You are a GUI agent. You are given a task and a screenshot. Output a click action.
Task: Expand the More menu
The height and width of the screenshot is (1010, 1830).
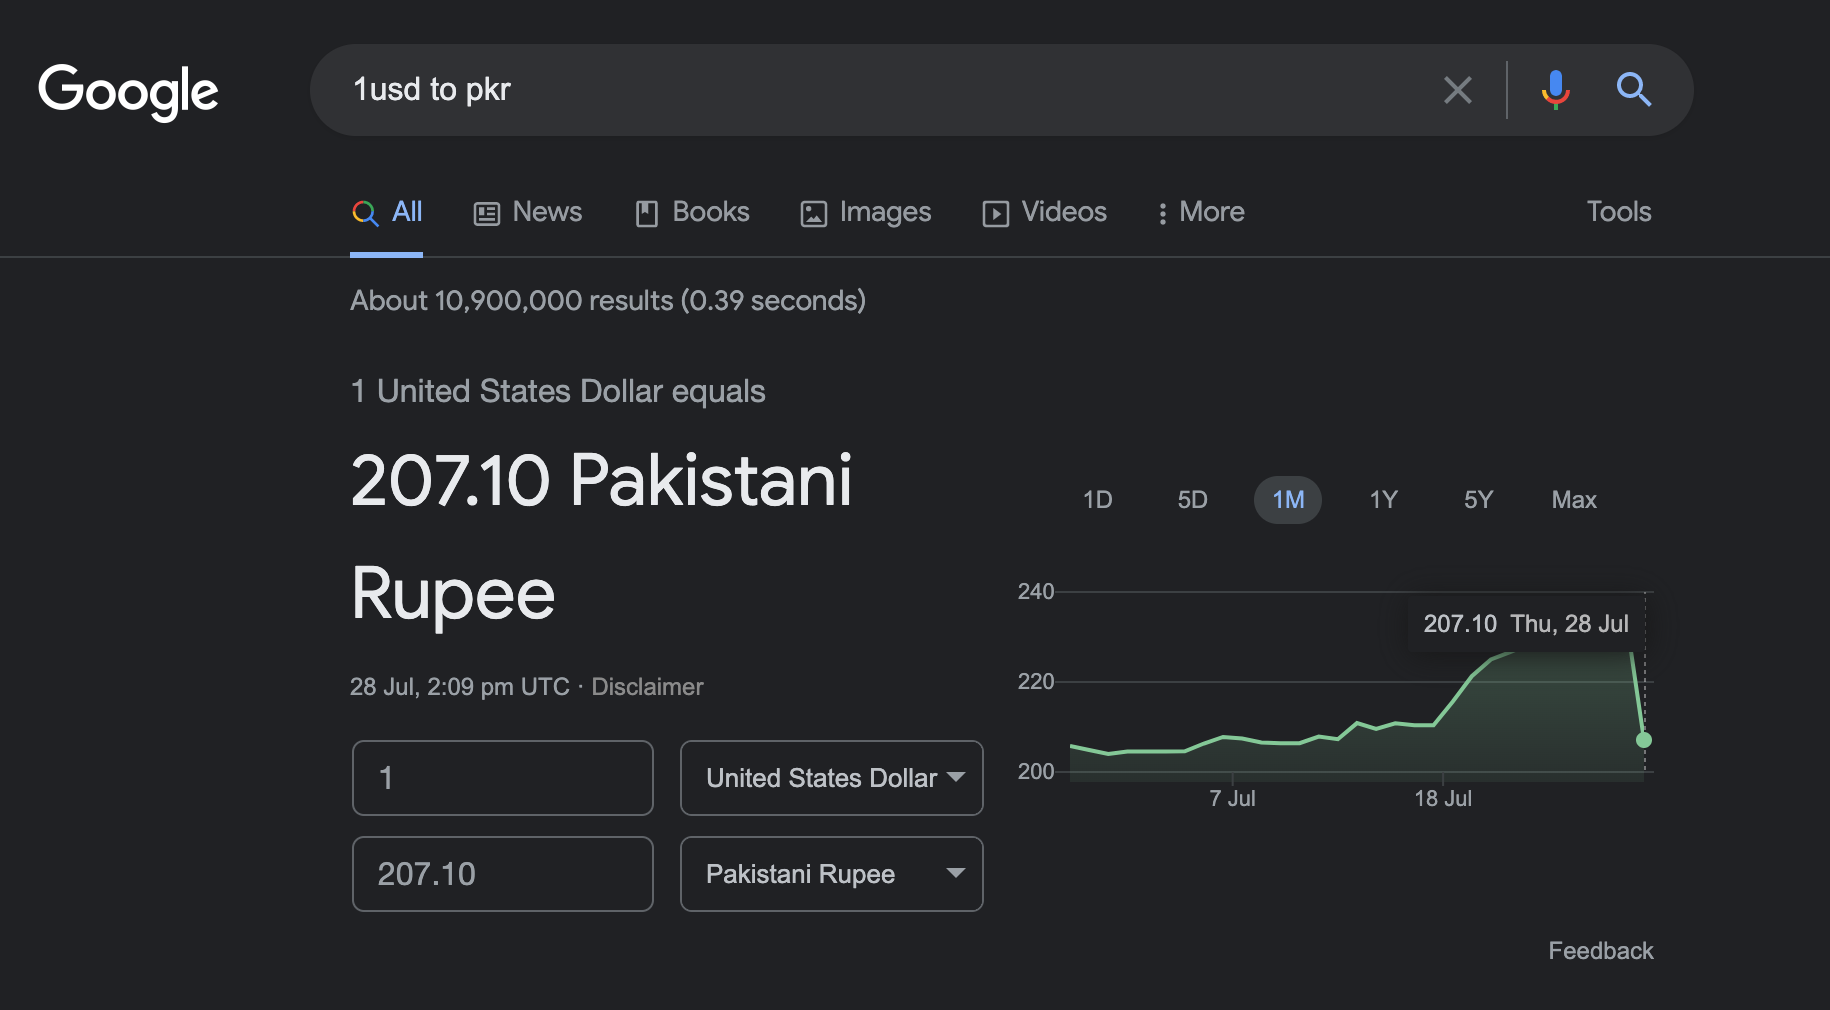[x=1201, y=212]
